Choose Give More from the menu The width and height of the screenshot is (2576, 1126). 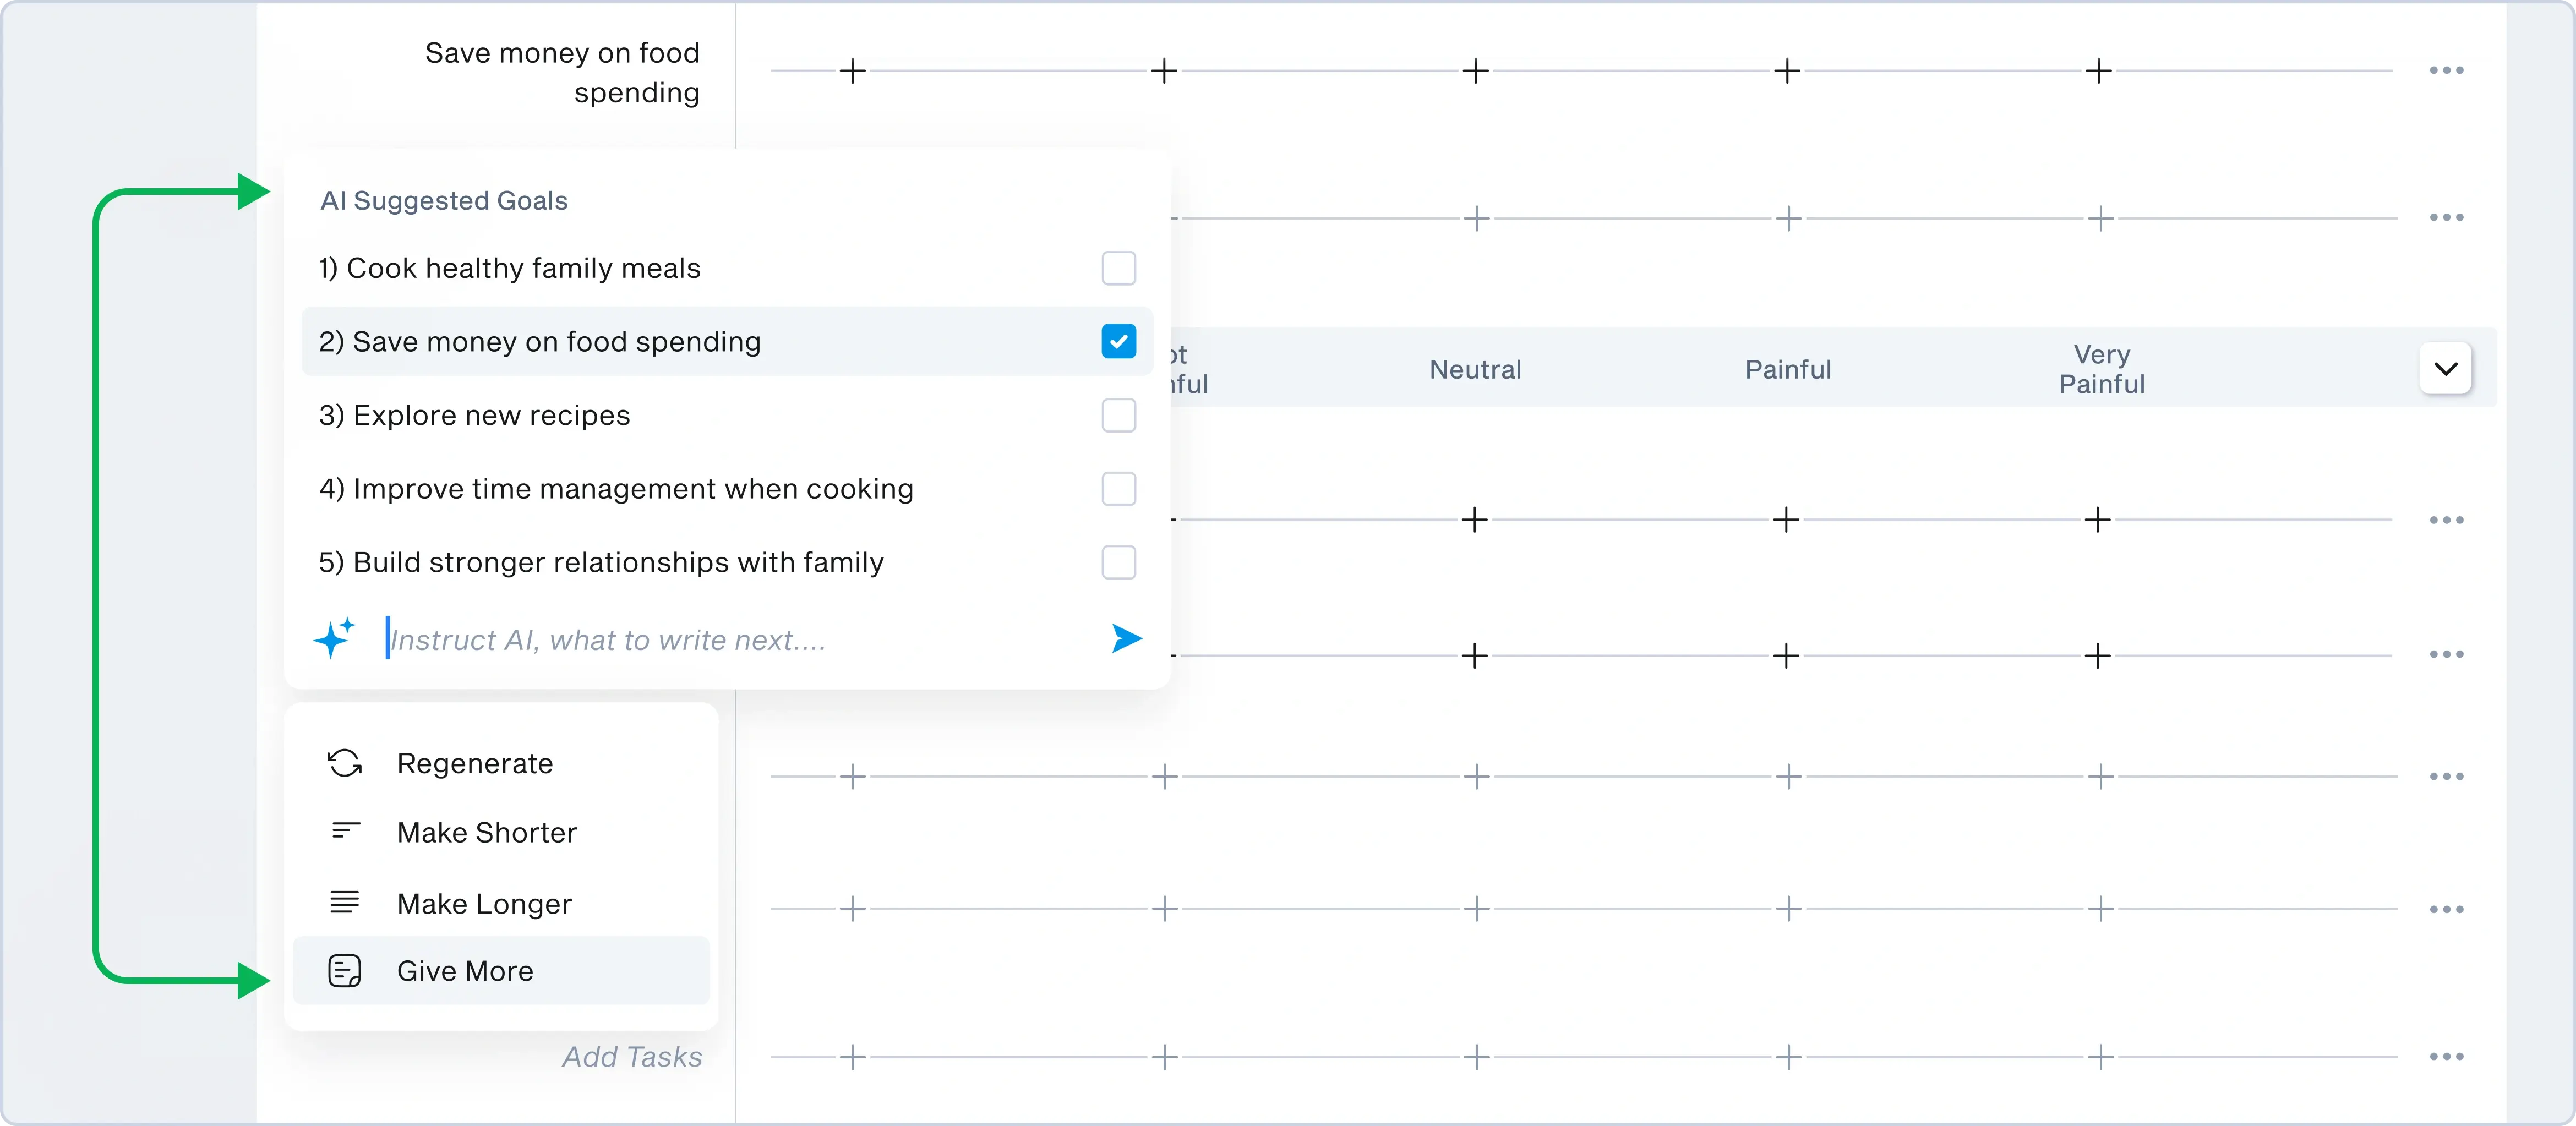[x=465, y=970]
